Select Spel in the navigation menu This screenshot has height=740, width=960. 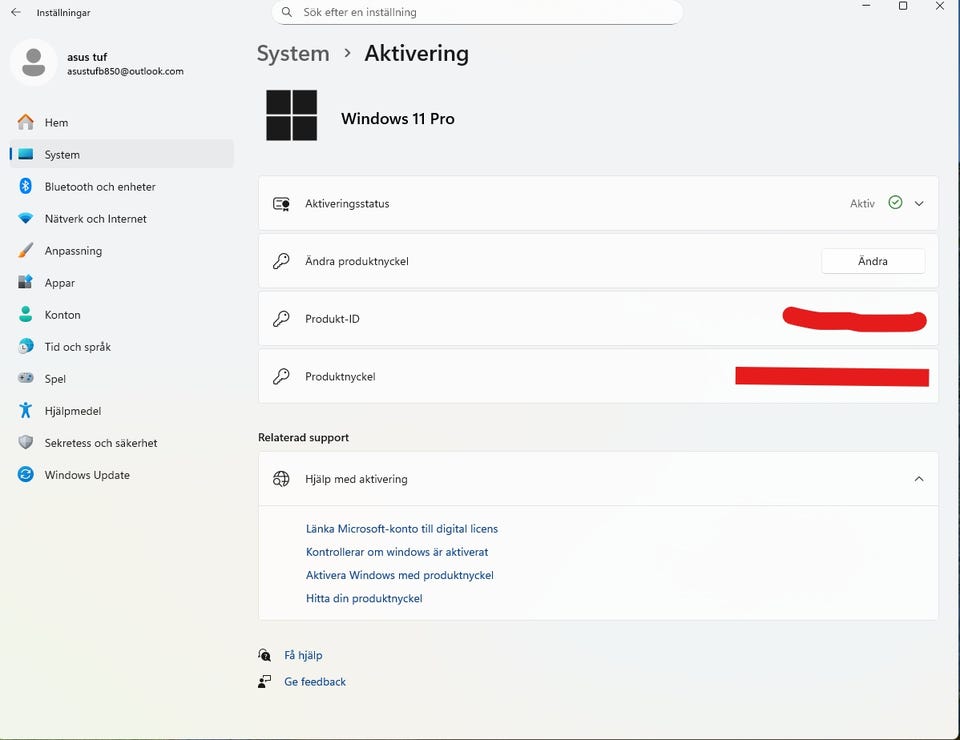(x=55, y=378)
